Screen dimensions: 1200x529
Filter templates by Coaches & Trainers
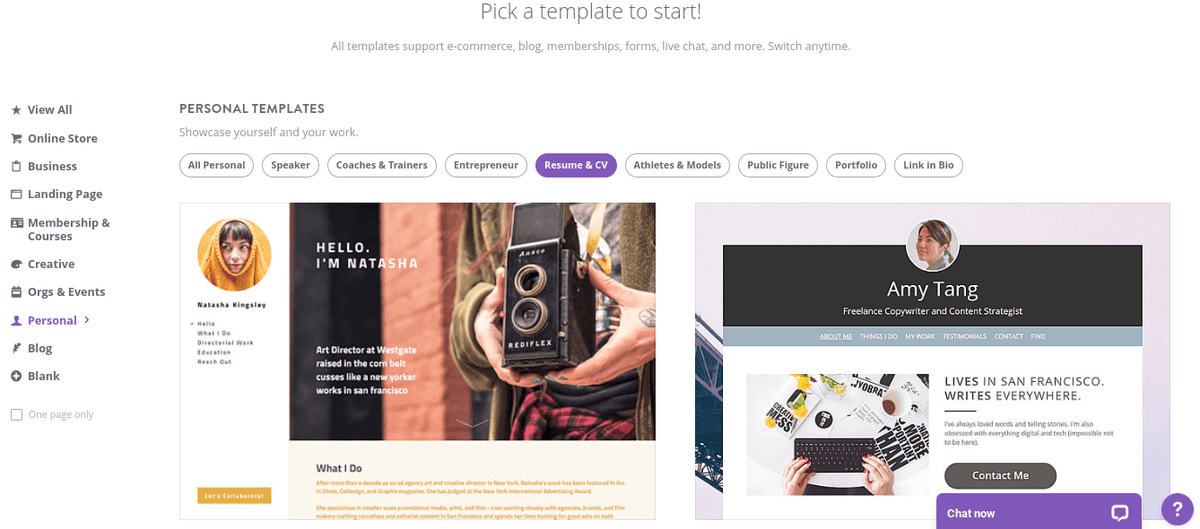click(381, 165)
